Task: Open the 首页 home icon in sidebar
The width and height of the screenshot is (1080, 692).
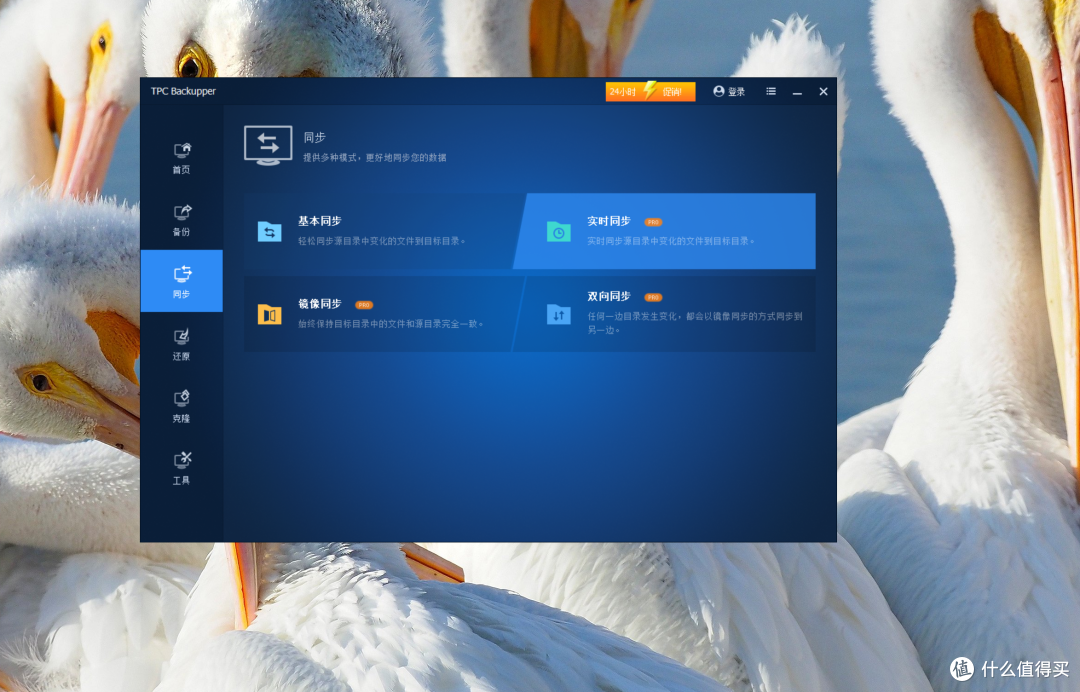Action: [182, 151]
